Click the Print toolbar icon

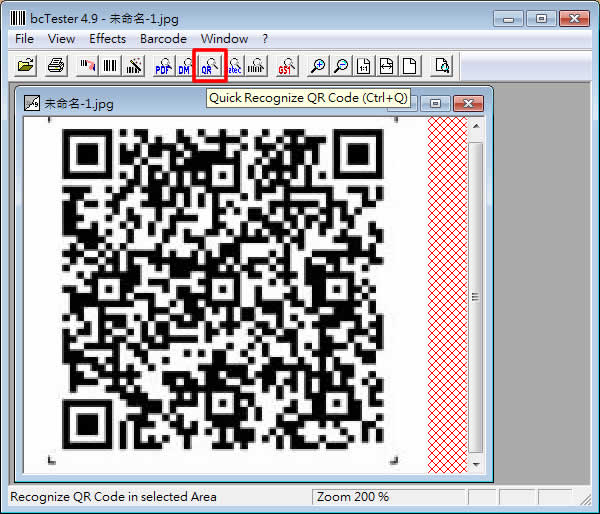click(x=56, y=66)
